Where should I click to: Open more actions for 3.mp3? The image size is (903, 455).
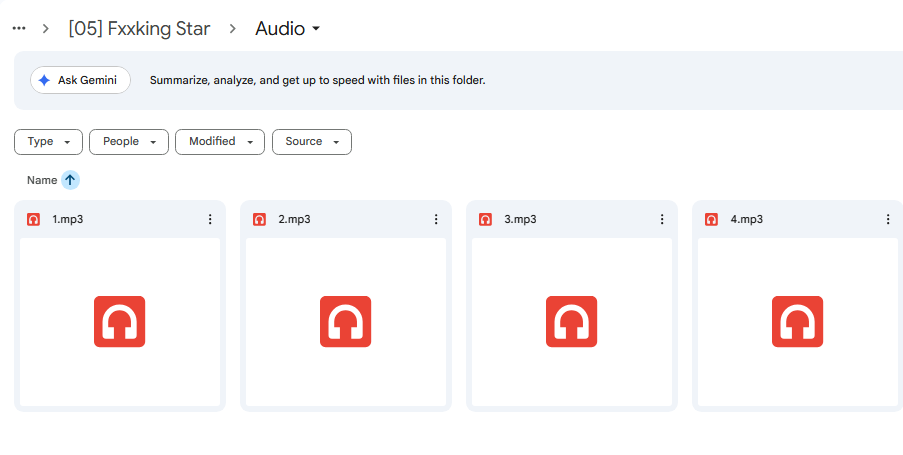[x=662, y=219]
